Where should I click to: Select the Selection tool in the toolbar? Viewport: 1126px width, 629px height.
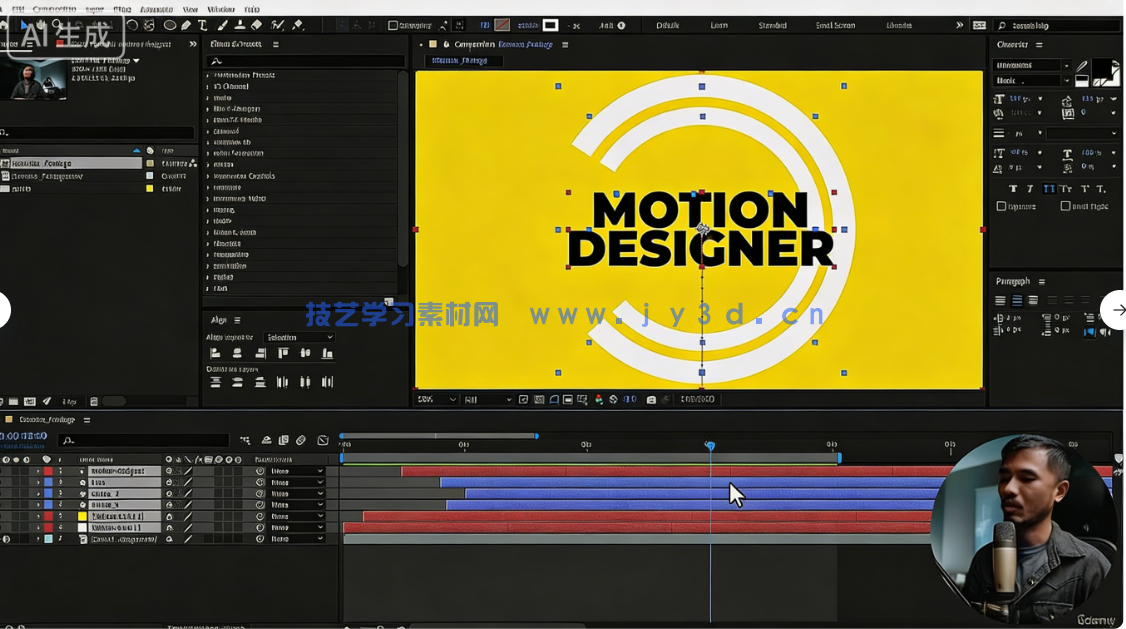coord(24,24)
